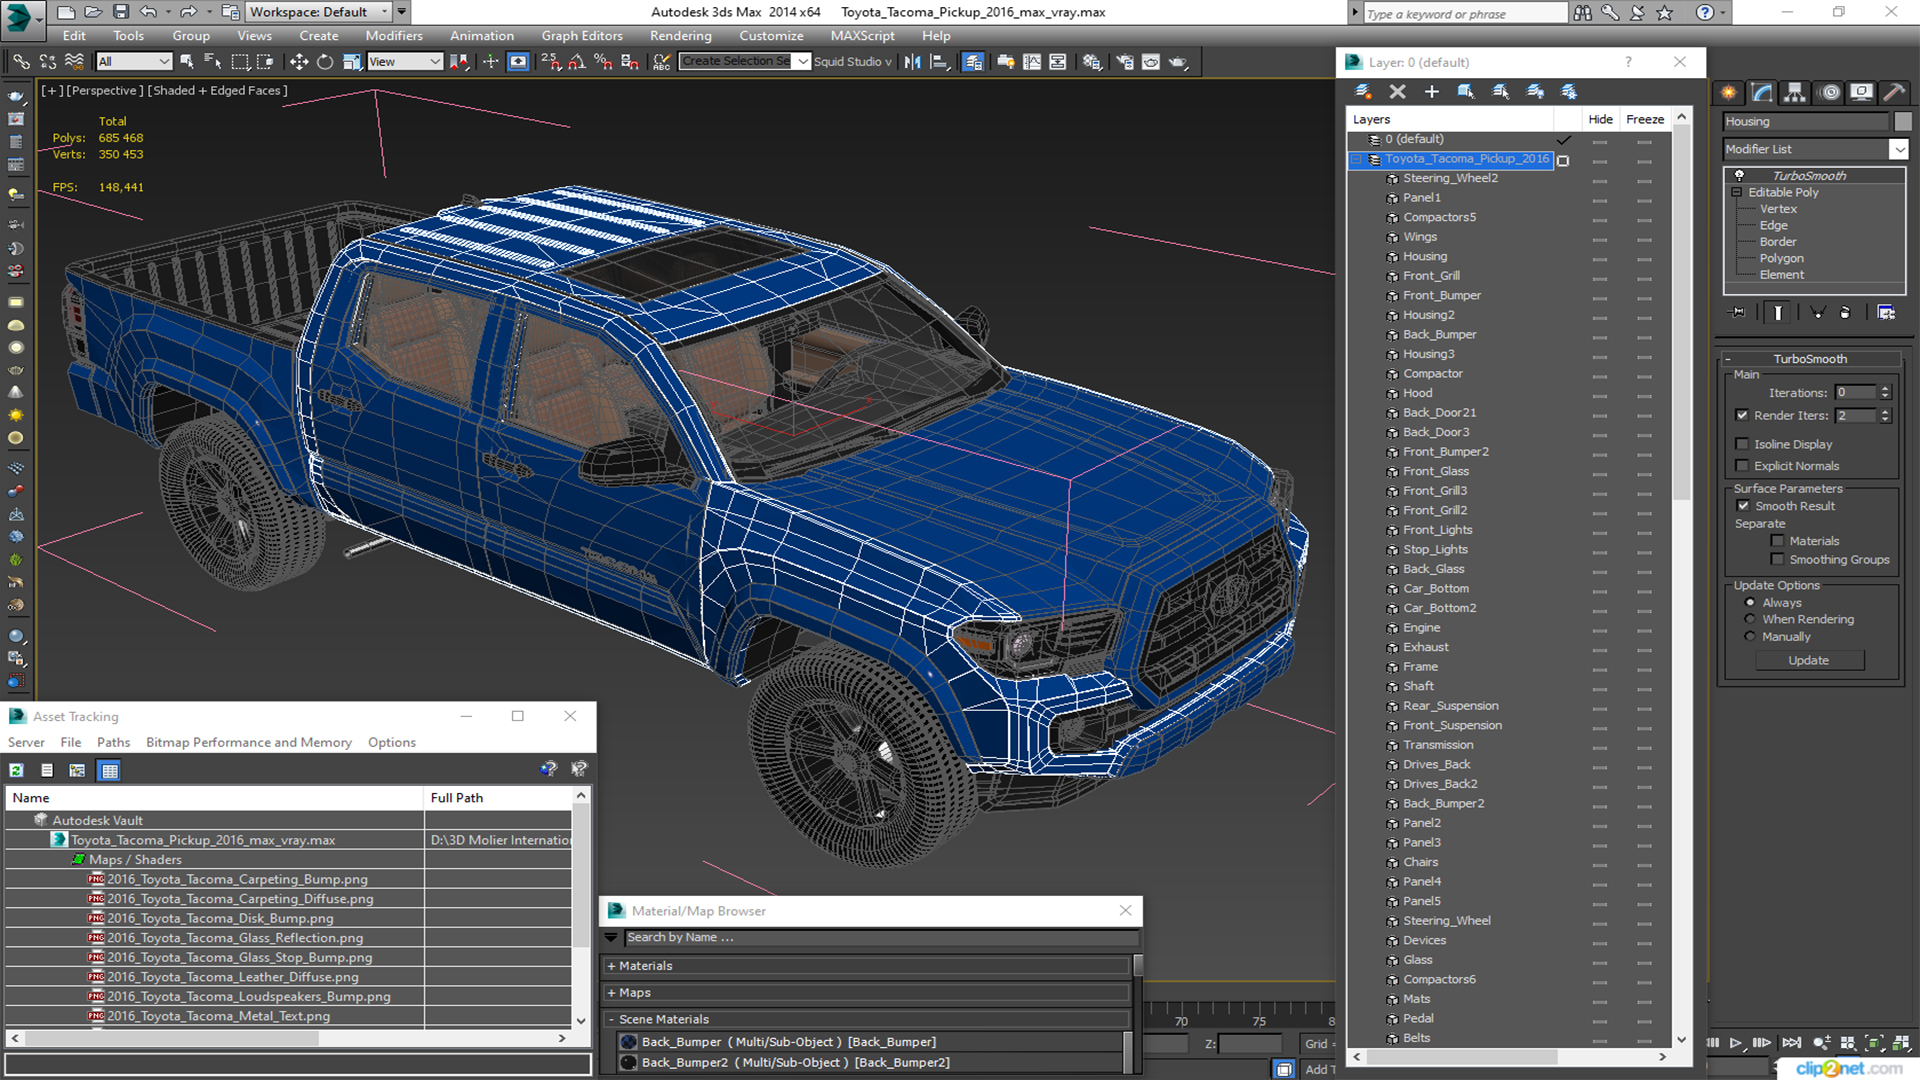Select the When Rendering update option
This screenshot has width=1920, height=1080.
click(1750, 620)
